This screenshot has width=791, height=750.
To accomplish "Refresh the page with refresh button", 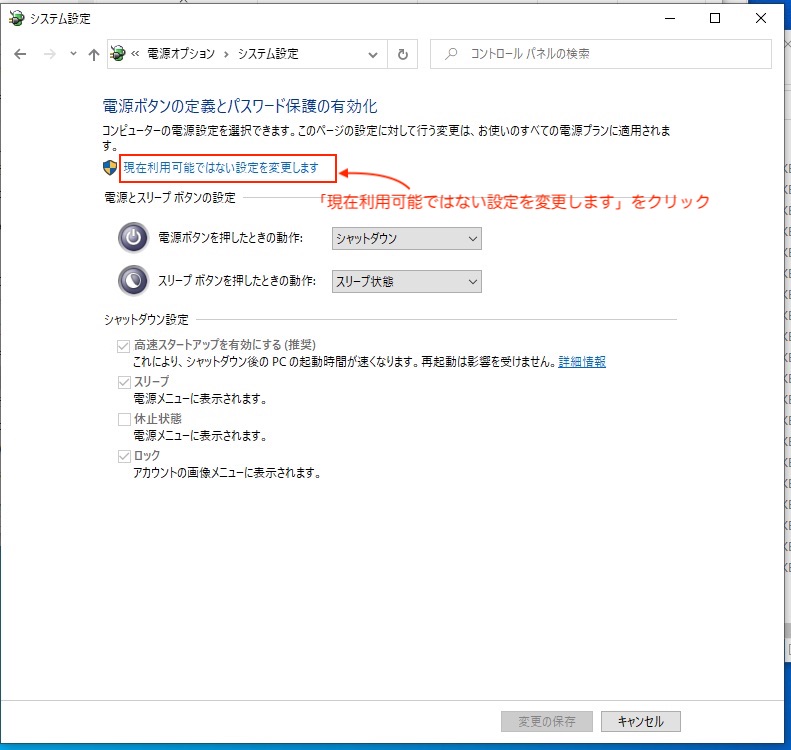I will [403, 54].
